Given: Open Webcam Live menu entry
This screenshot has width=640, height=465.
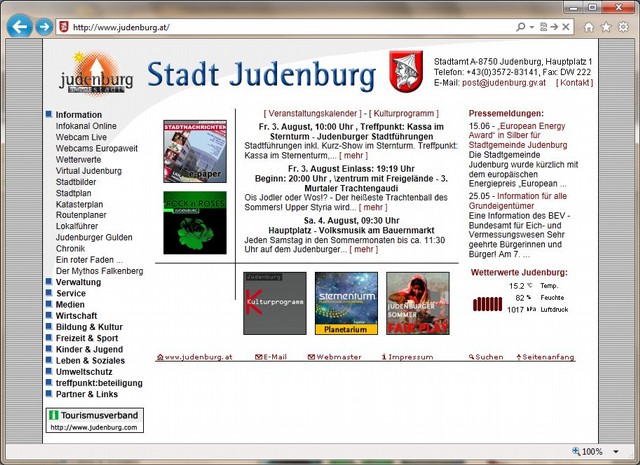Looking at the screenshot, I should pyautogui.click(x=81, y=137).
